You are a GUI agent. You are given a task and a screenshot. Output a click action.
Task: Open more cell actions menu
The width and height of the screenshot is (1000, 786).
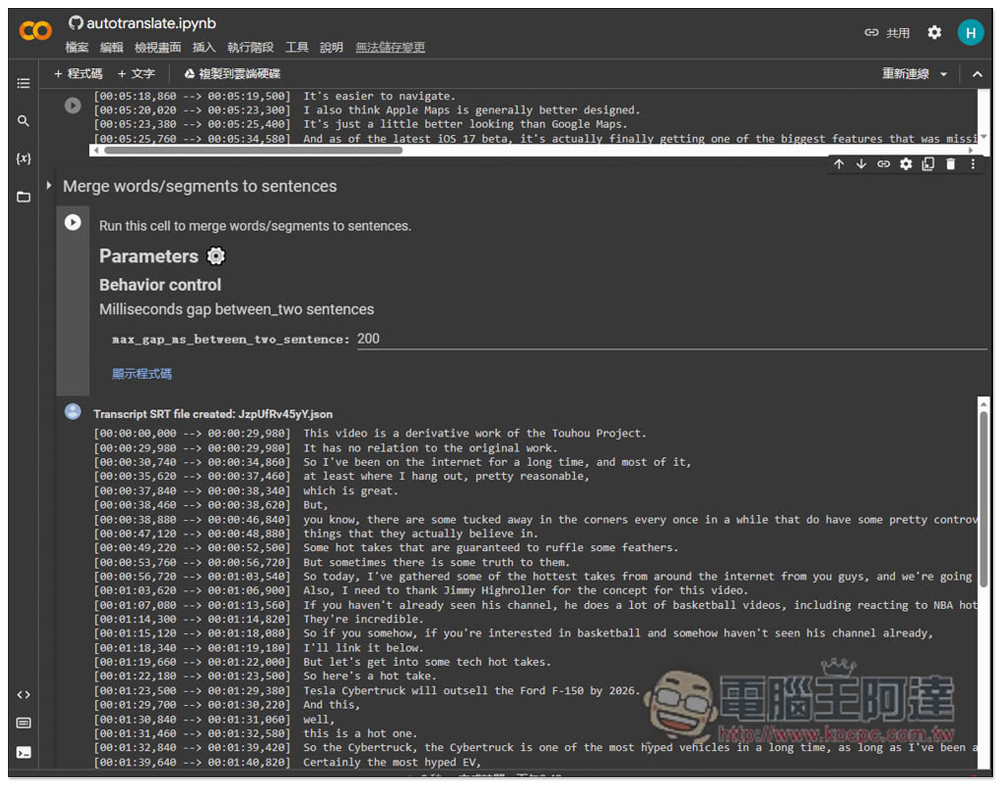(x=973, y=164)
